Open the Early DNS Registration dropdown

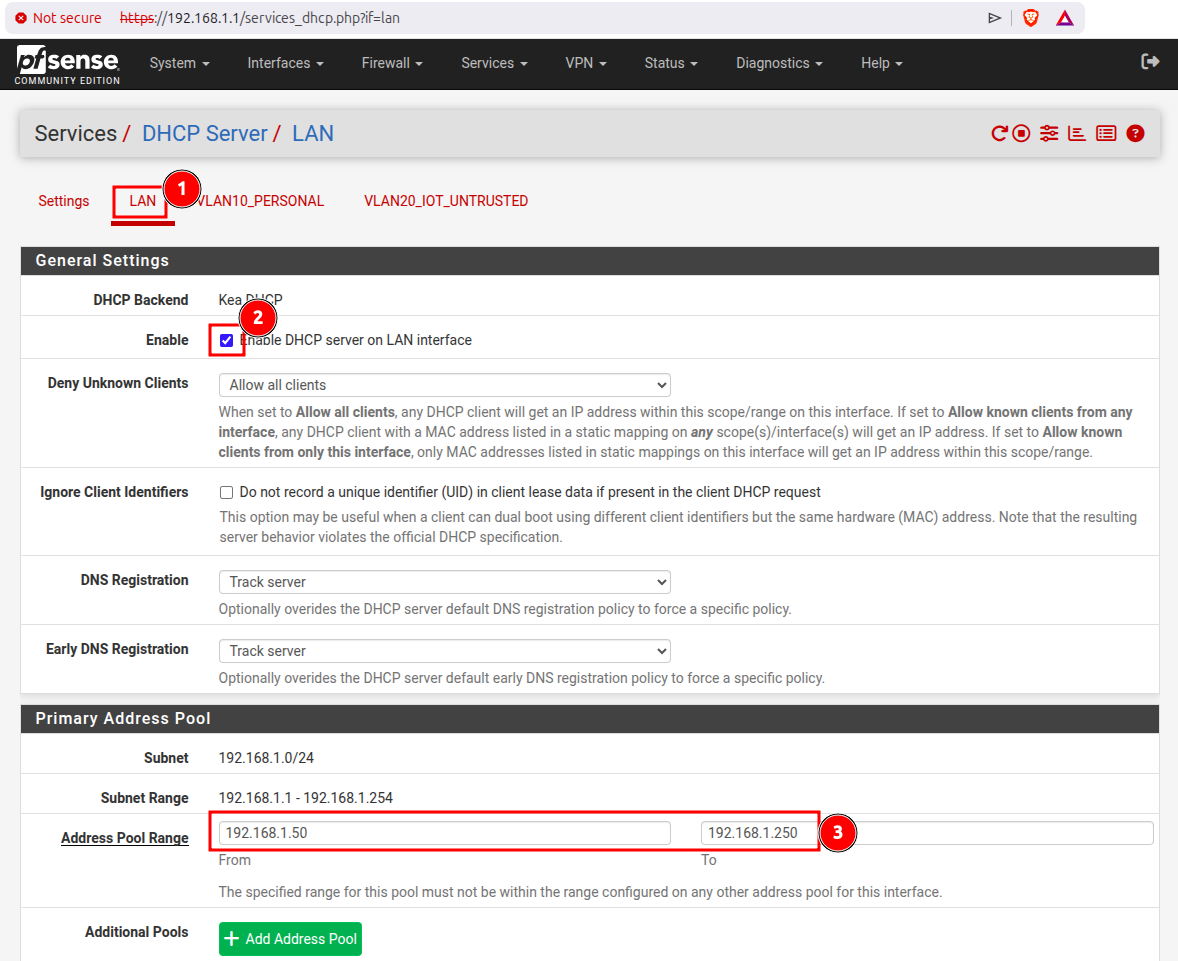[445, 651]
